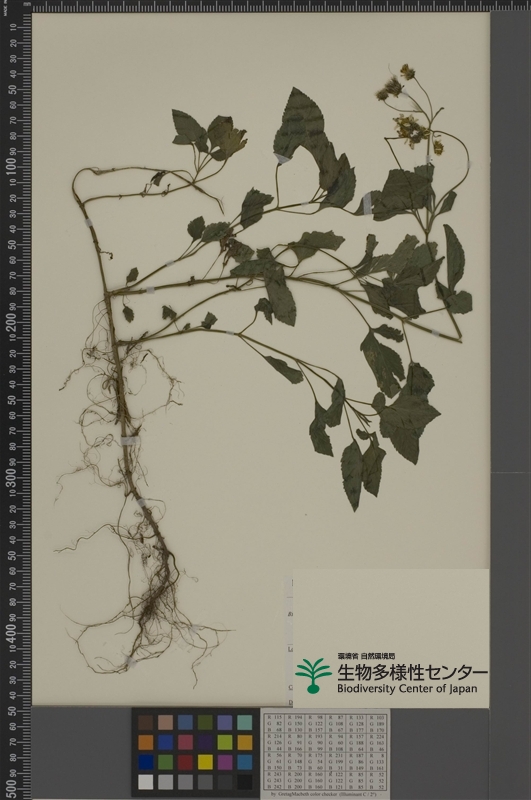
Task: Select the red swatch in third row
Action: [186, 762]
